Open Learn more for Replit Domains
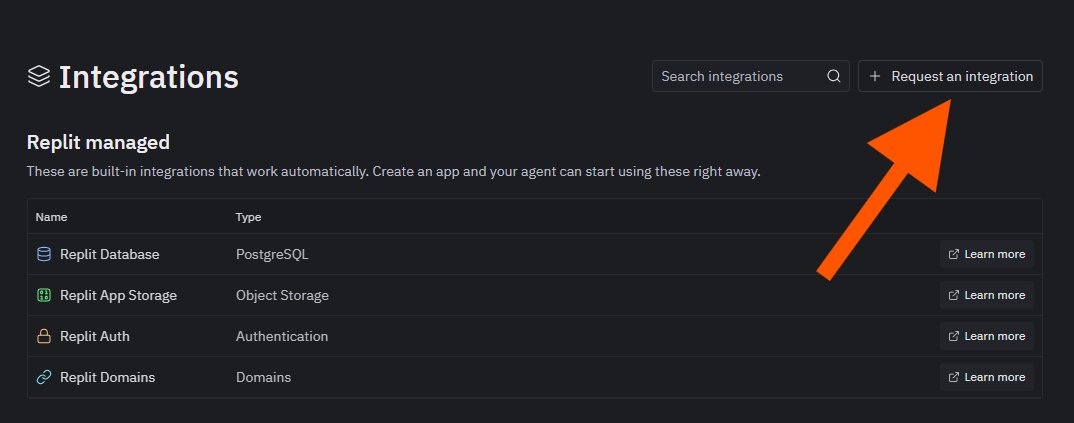This screenshot has height=423, width=1074. point(986,377)
